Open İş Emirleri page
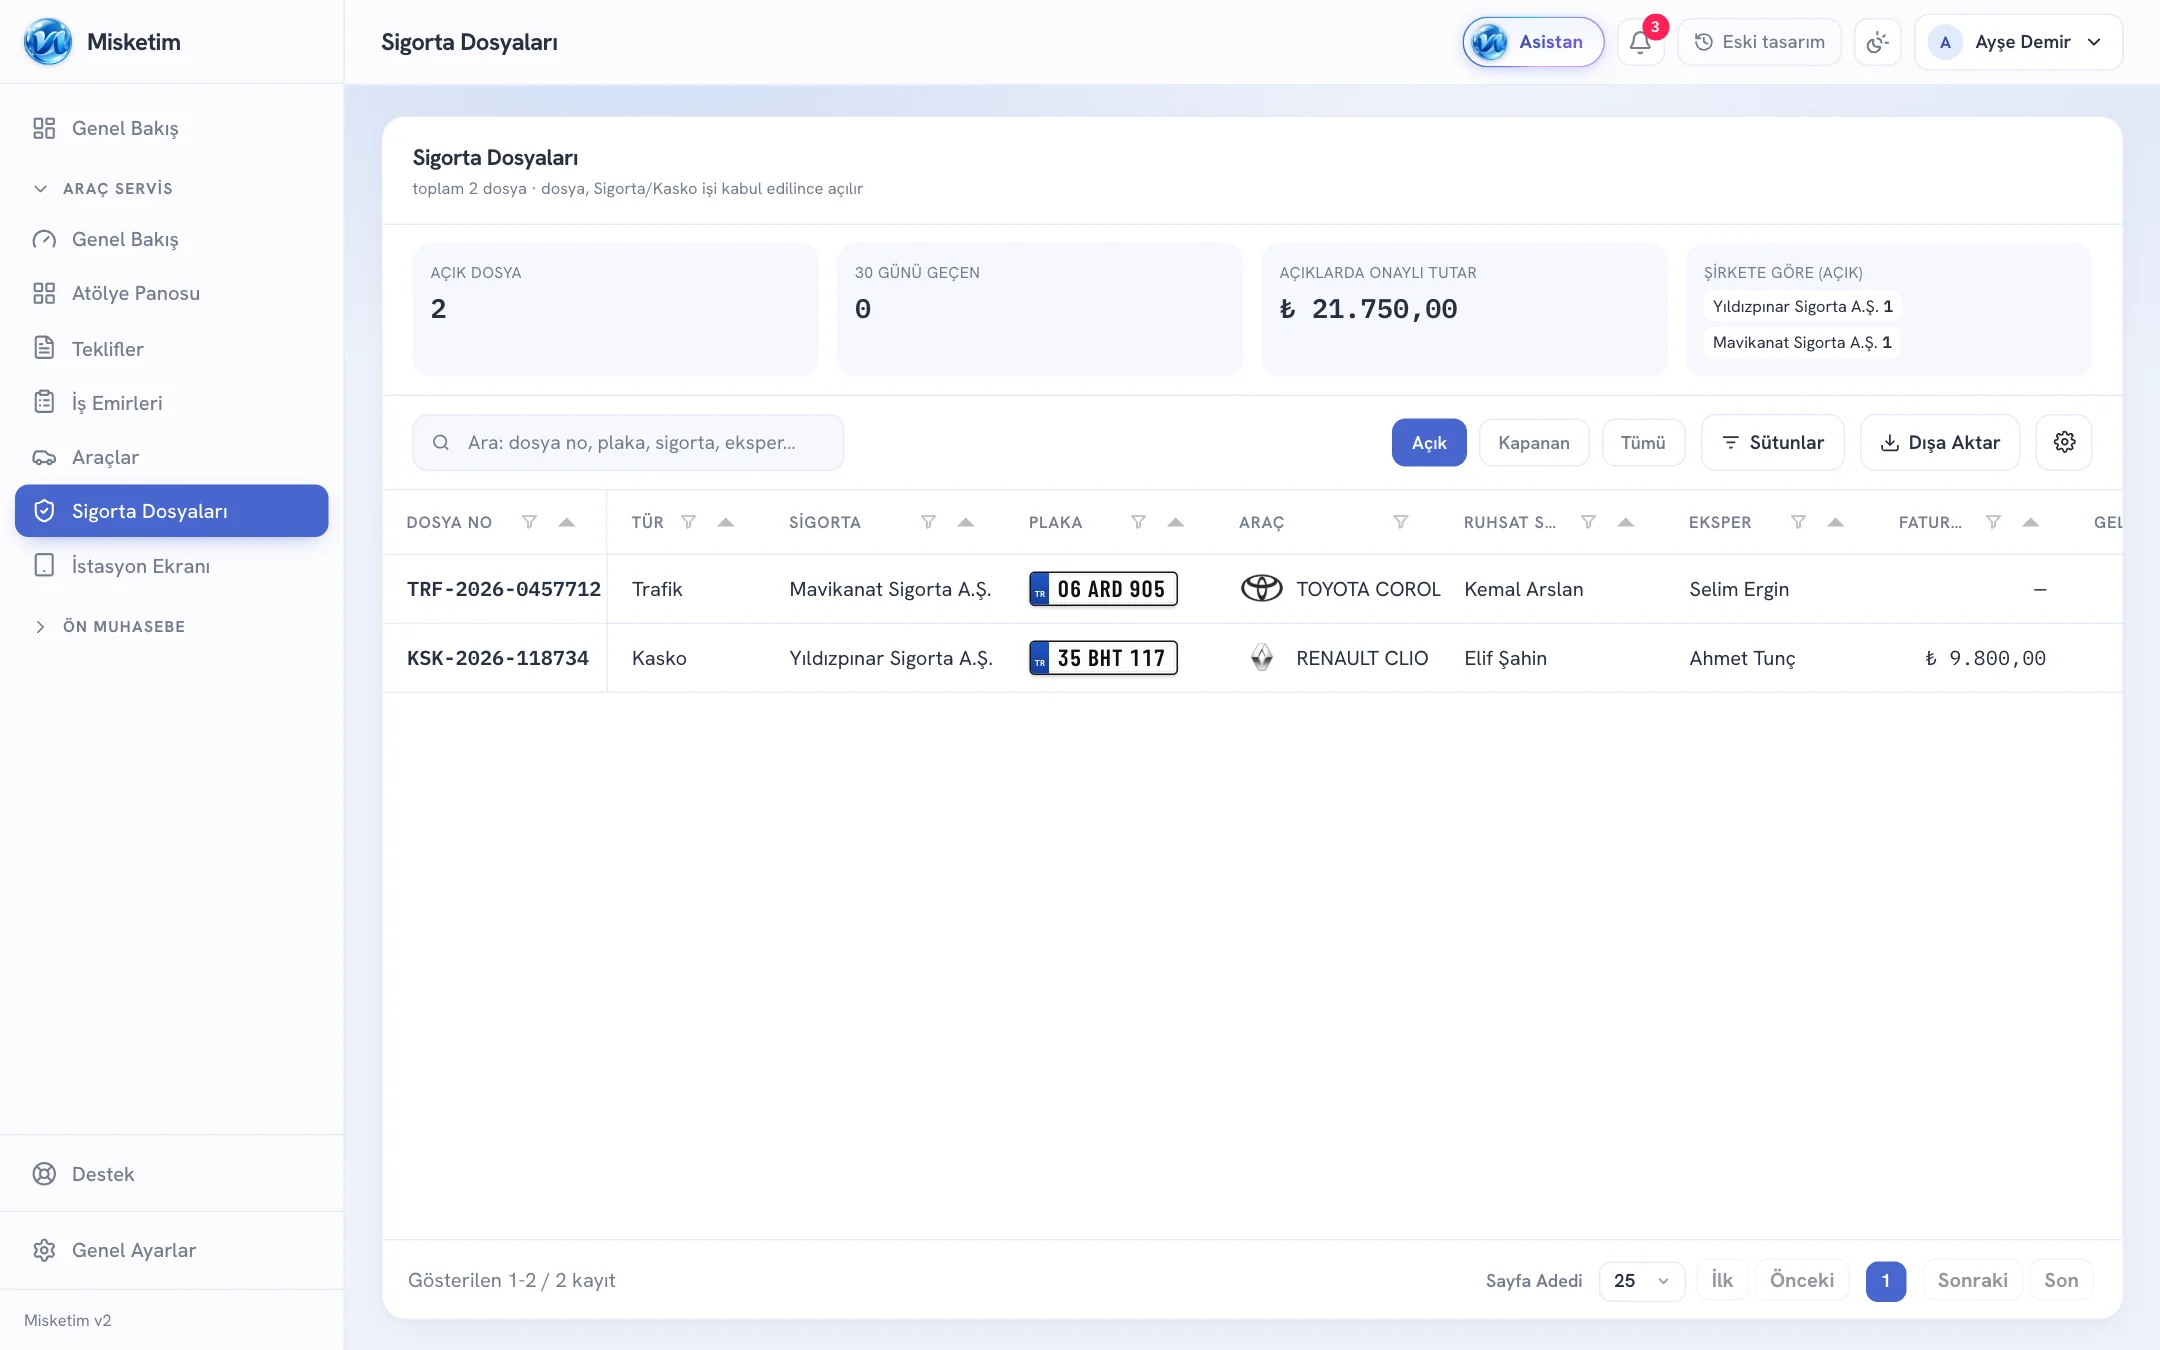Image resolution: width=2160 pixels, height=1350 pixels. pyautogui.click(x=172, y=402)
